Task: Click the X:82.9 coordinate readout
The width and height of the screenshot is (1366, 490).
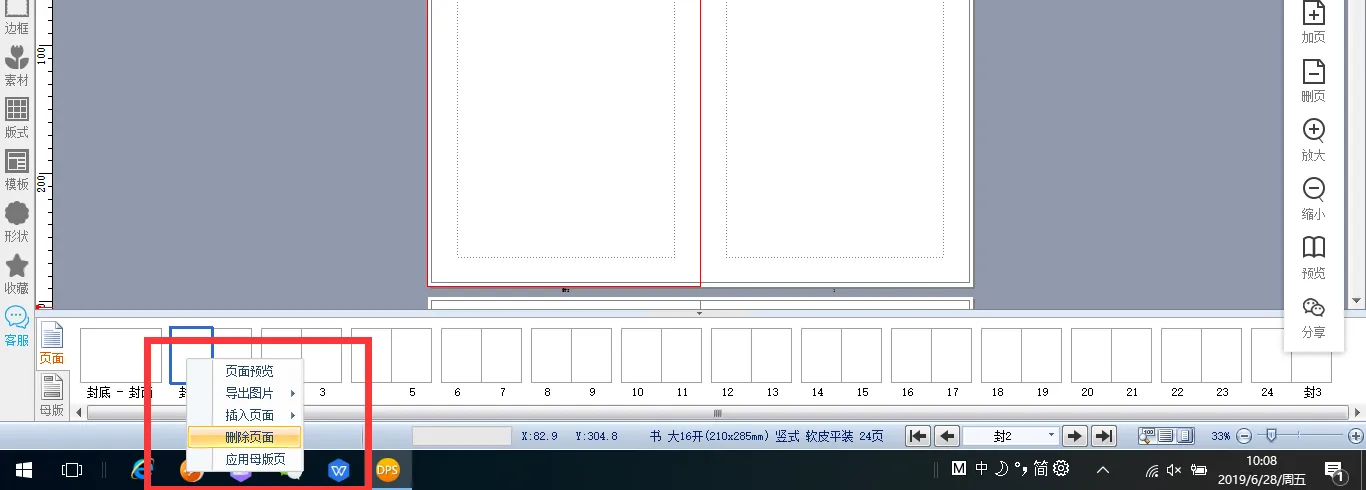Action: (540, 436)
